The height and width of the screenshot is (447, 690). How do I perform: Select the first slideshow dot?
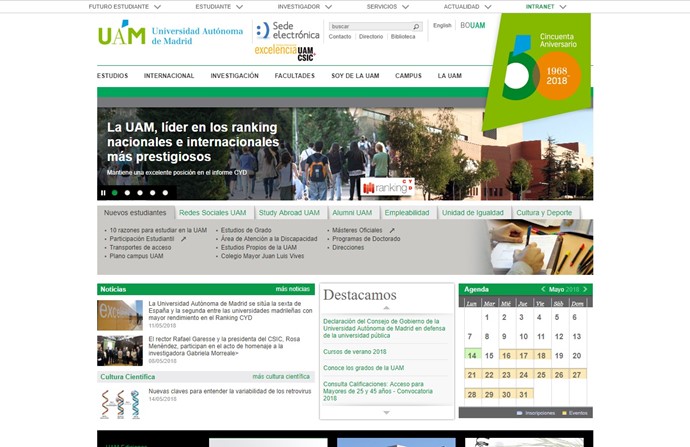pos(114,193)
